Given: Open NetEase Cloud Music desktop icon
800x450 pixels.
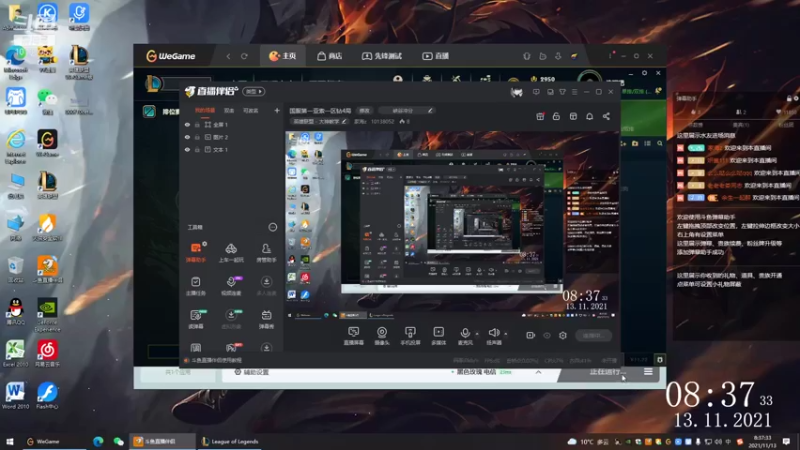Looking at the screenshot, I should coord(47,354).
